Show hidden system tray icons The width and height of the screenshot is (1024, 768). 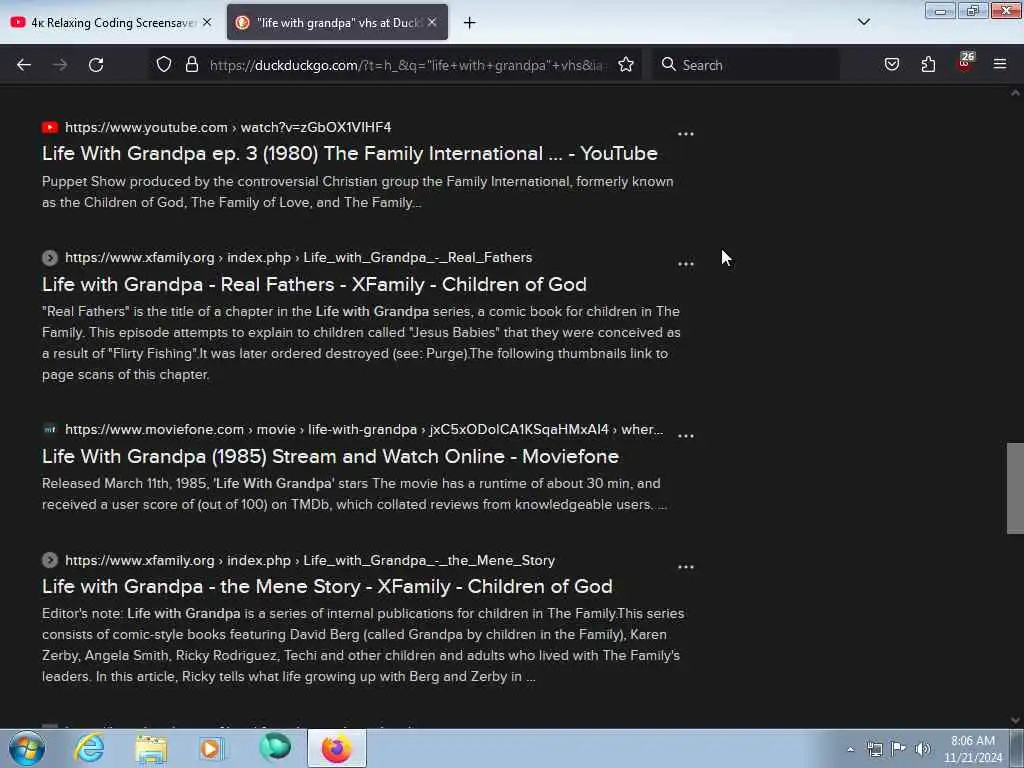click(850, 749)
